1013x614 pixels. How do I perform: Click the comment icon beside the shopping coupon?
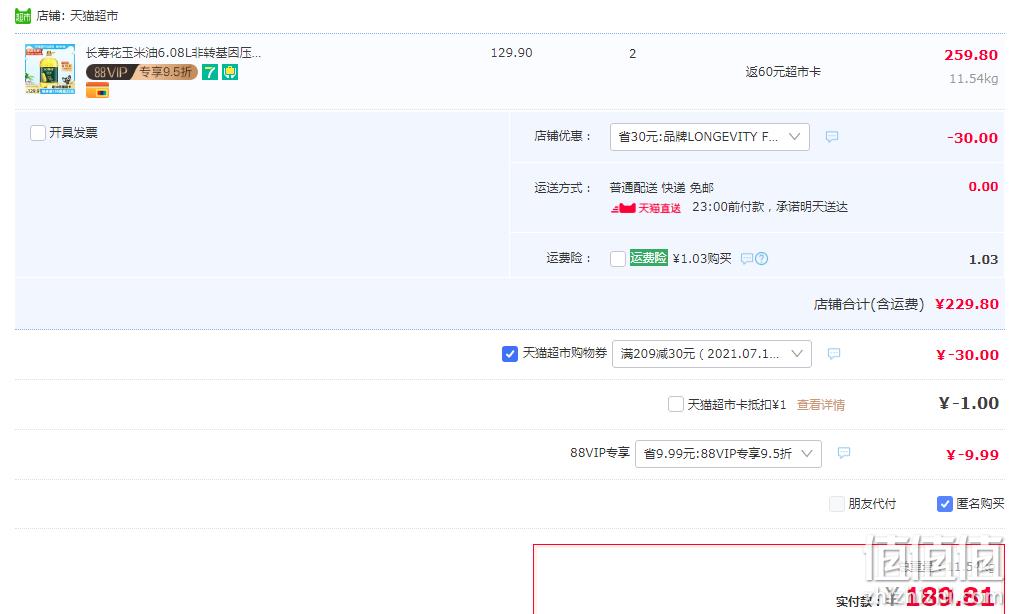[834, 354]
